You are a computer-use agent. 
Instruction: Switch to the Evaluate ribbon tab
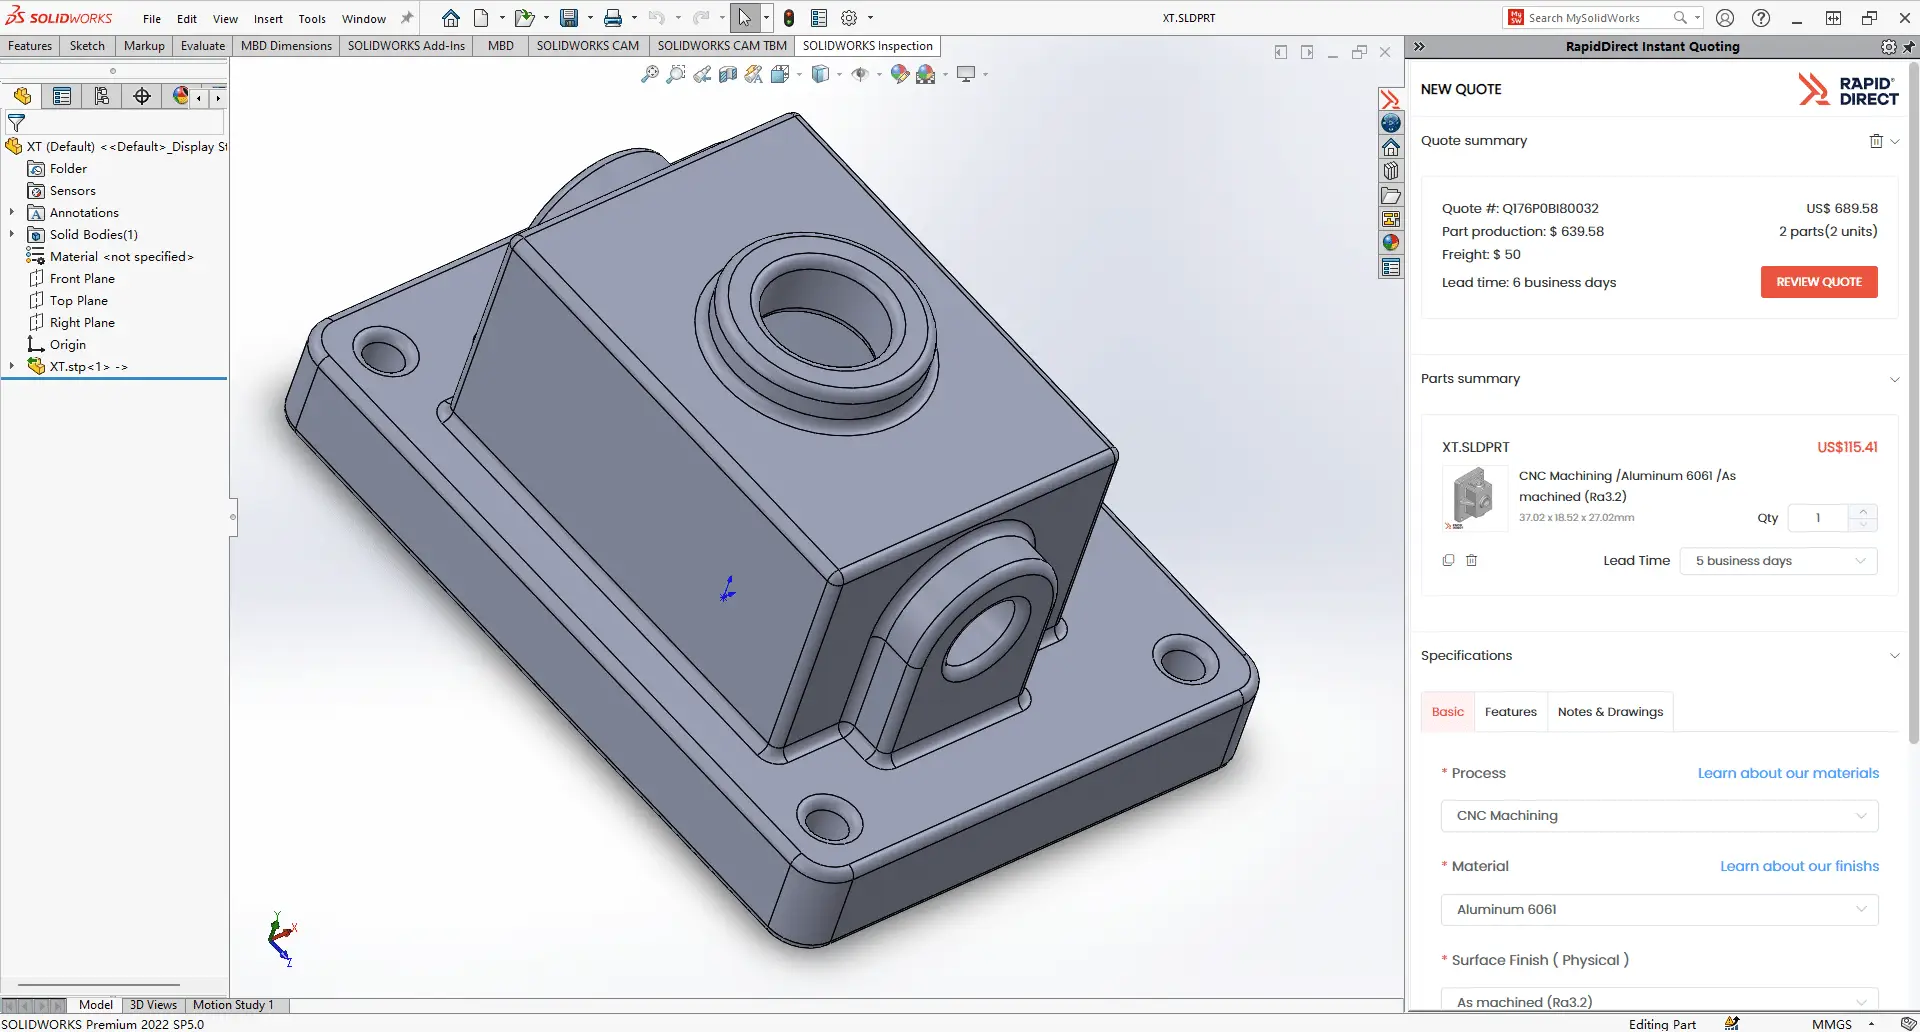(x=203, y=46)
